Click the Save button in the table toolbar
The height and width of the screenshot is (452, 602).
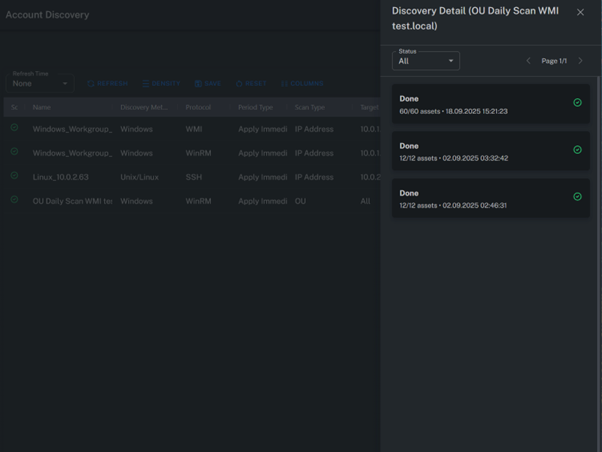[208, 84]
